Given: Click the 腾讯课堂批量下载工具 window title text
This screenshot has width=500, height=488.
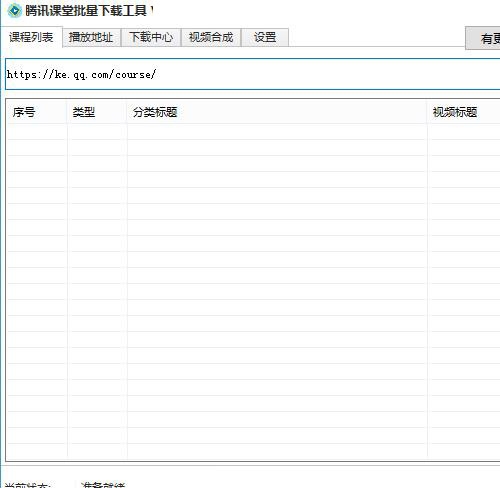Looking at the screenshot, I should tap(86, 11).
